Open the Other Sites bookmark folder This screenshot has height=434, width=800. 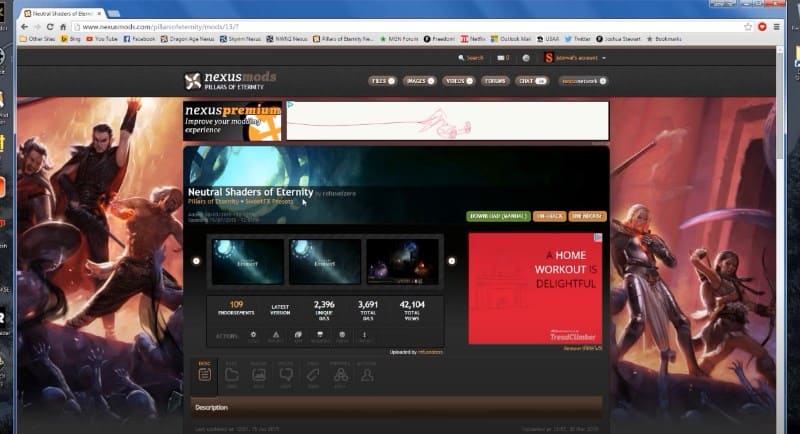pyautogui.click(x=37, y=39)
